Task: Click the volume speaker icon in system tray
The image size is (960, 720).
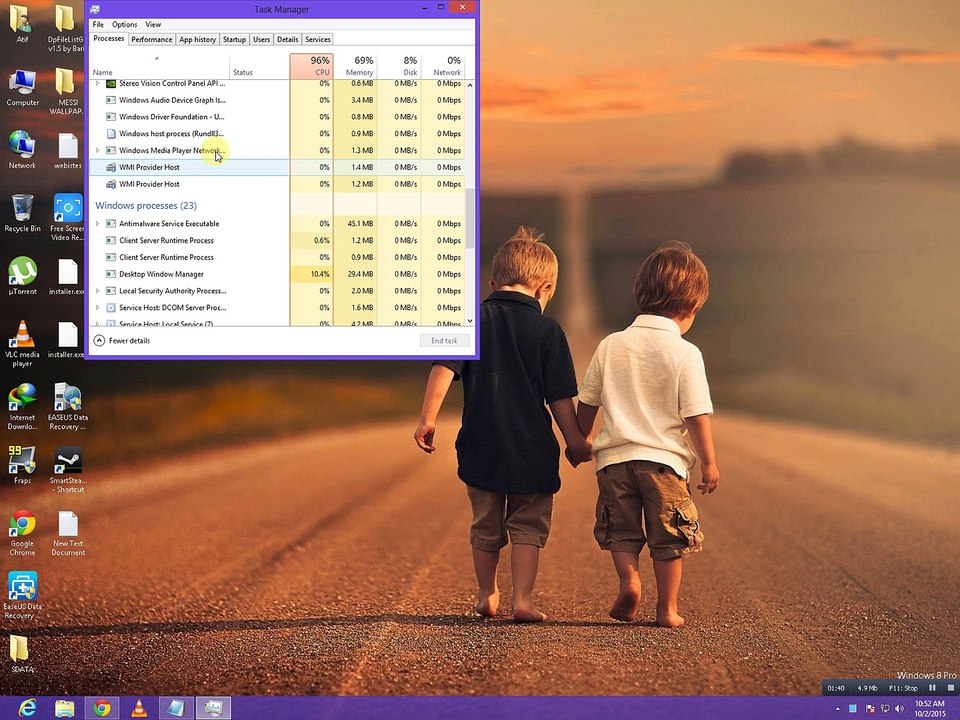Action: coord(899,708)
